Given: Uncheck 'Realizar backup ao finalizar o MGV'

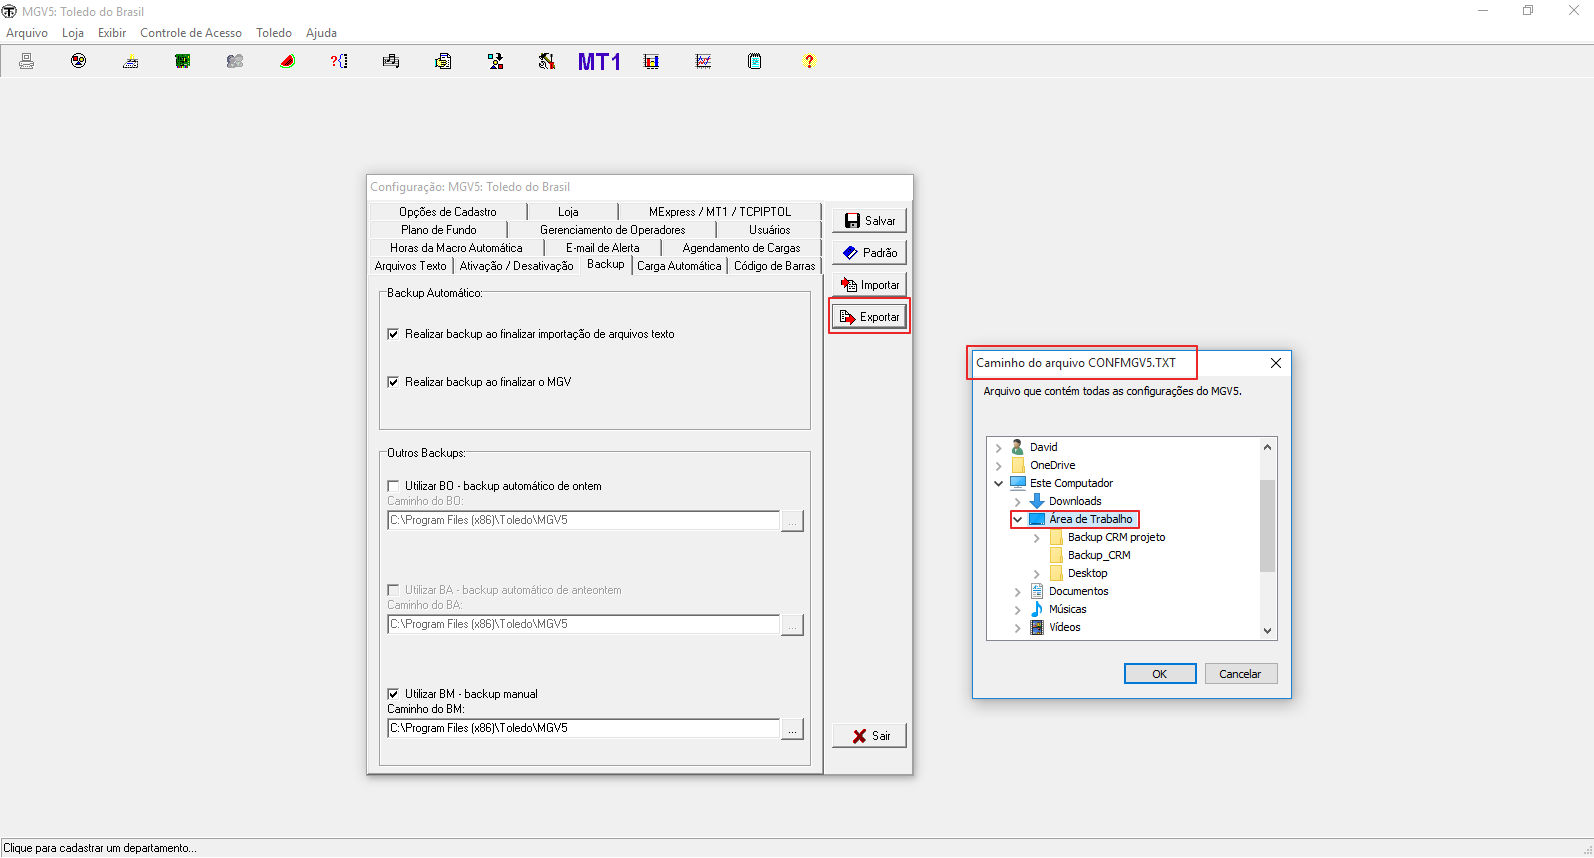Looking at the screenshot, I should [x=393, y=382].
